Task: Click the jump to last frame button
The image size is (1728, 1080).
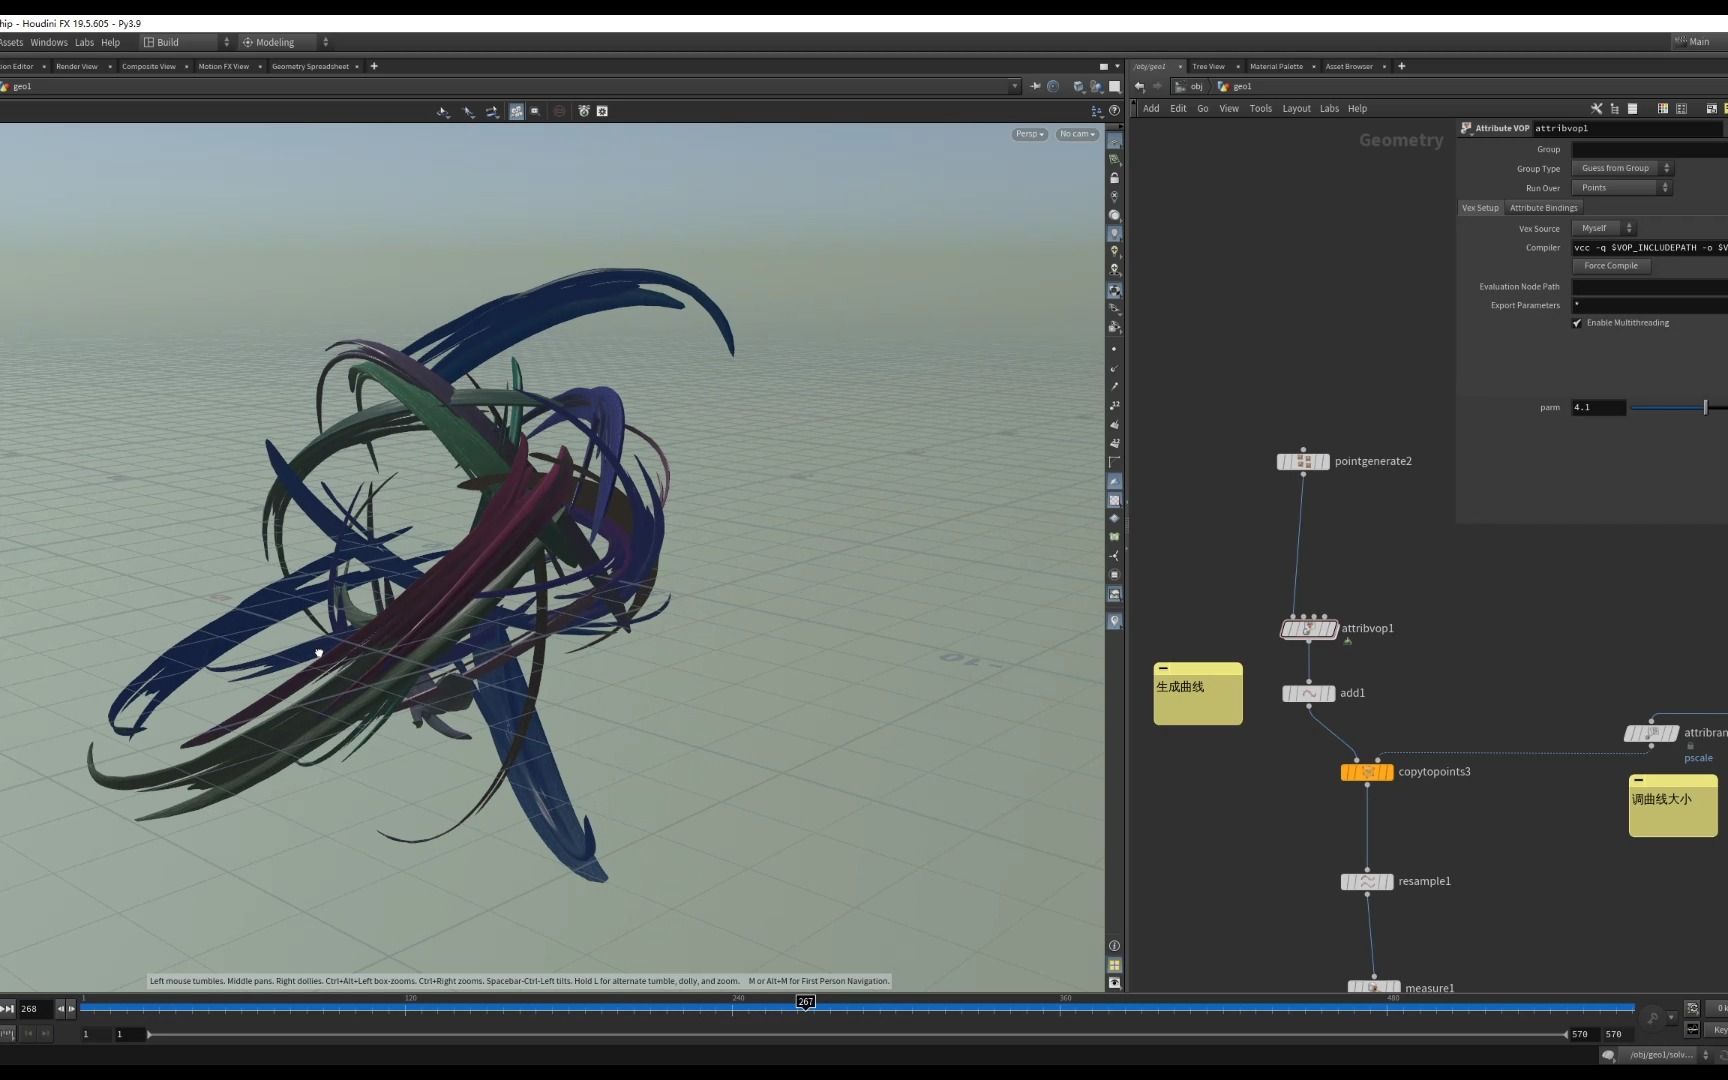Action: tap(7, 1009)
